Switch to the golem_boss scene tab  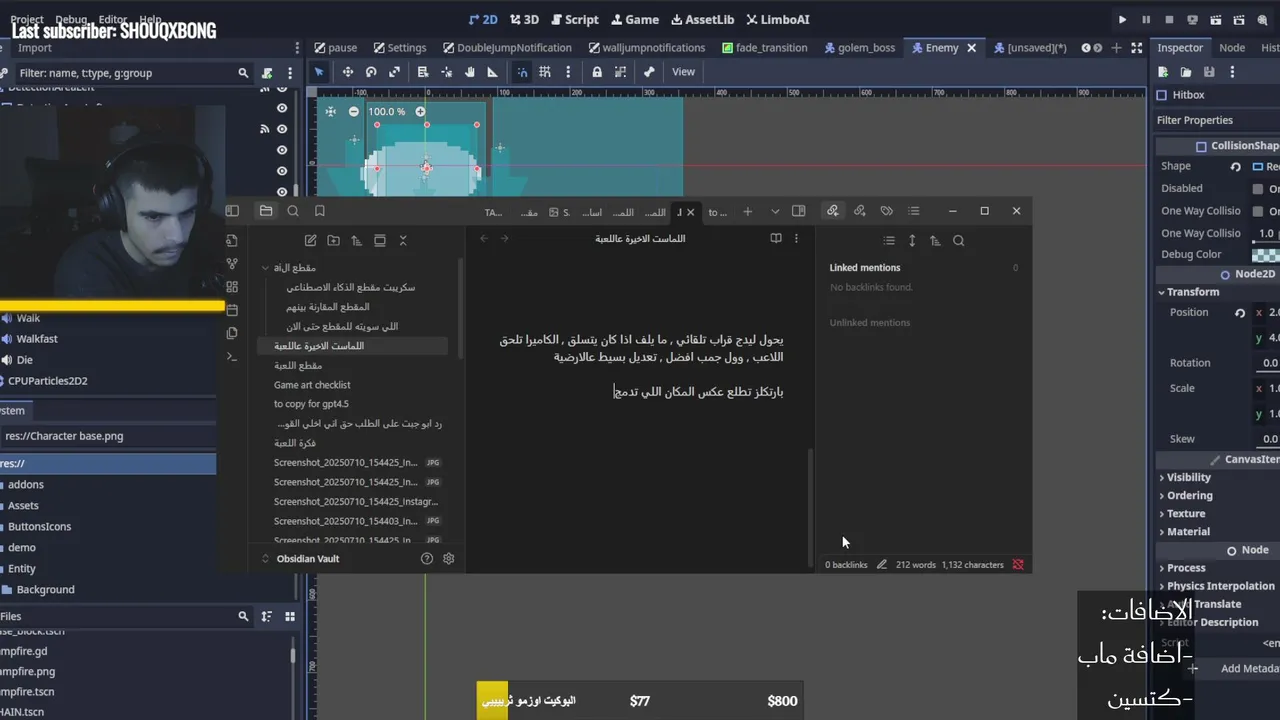coord(859,47)
